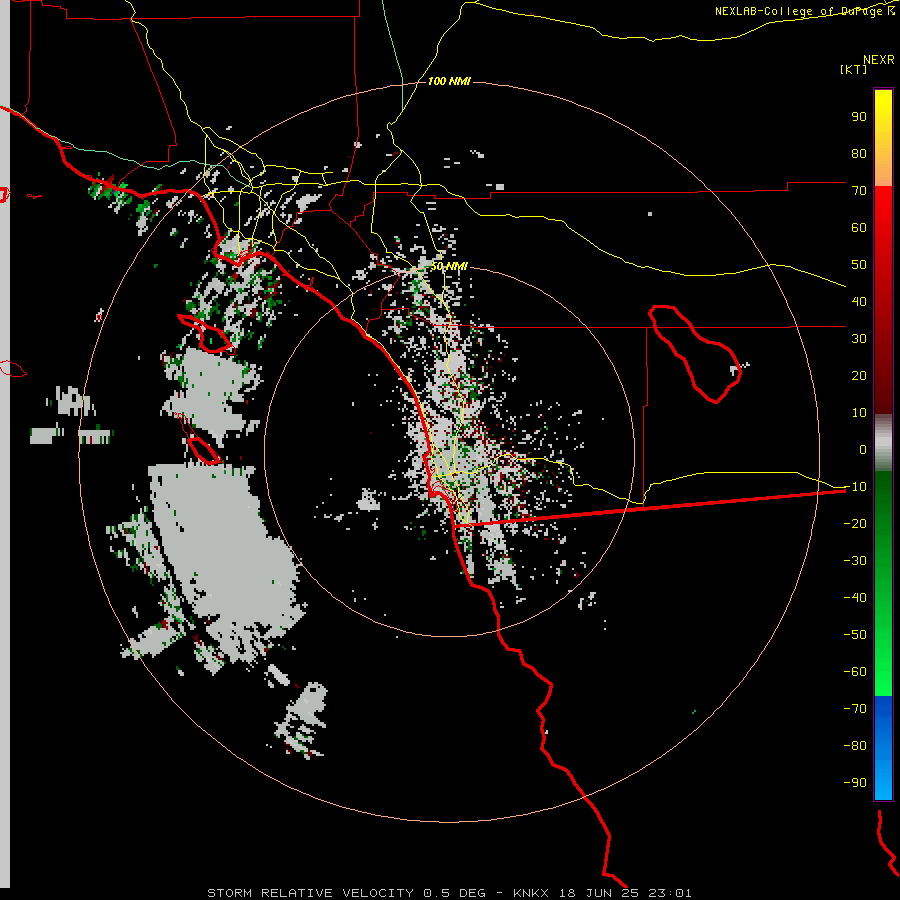Click the 40 knot value on the scale

859,301
